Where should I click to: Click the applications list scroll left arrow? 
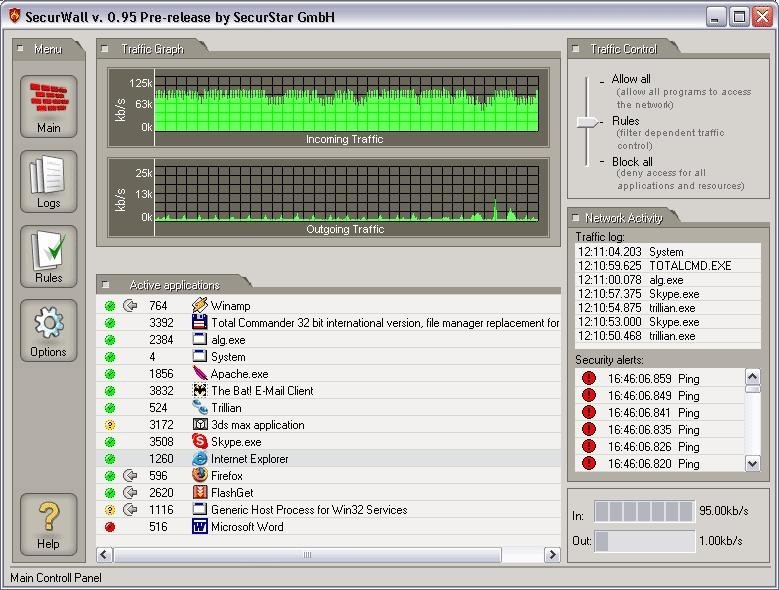point(104,554)
